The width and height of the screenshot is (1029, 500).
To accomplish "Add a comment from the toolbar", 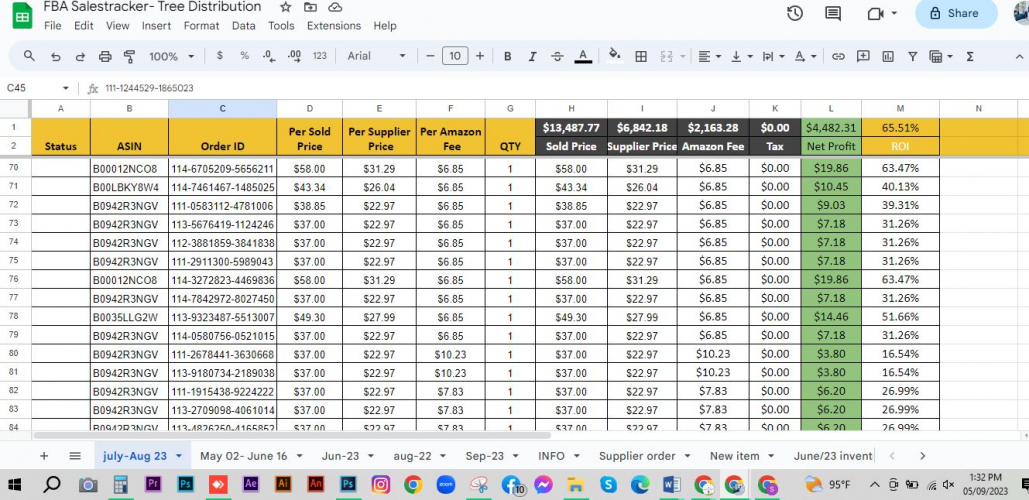I will (x=863, y=56).
